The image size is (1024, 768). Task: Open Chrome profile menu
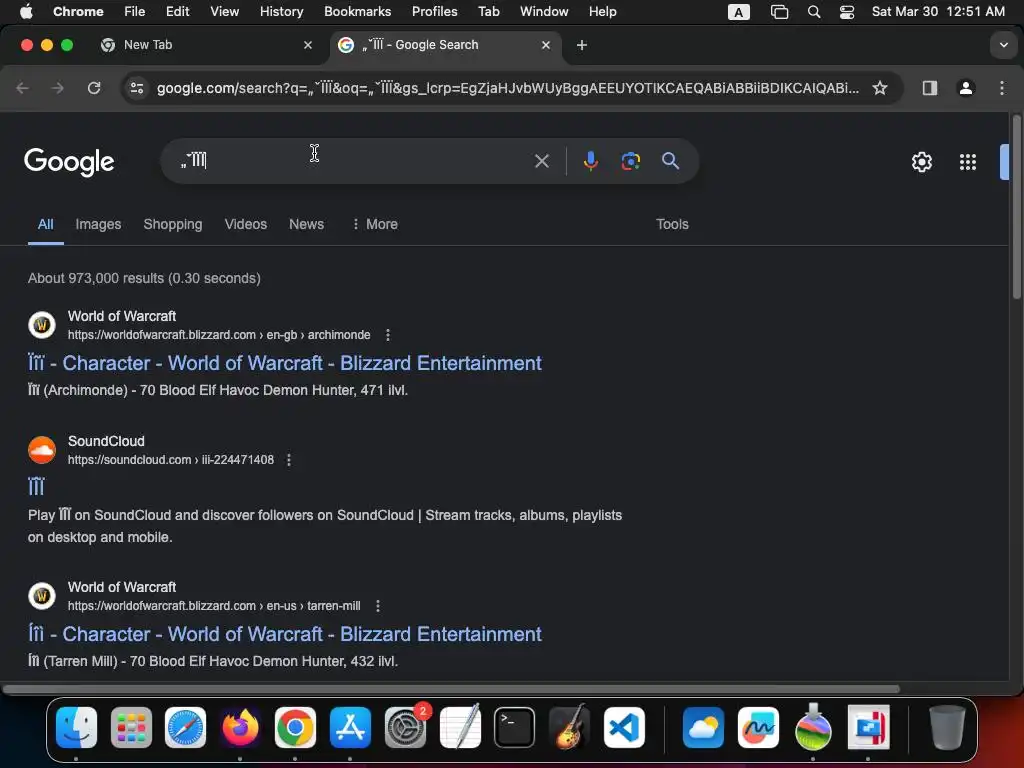(x=965, y=88)
